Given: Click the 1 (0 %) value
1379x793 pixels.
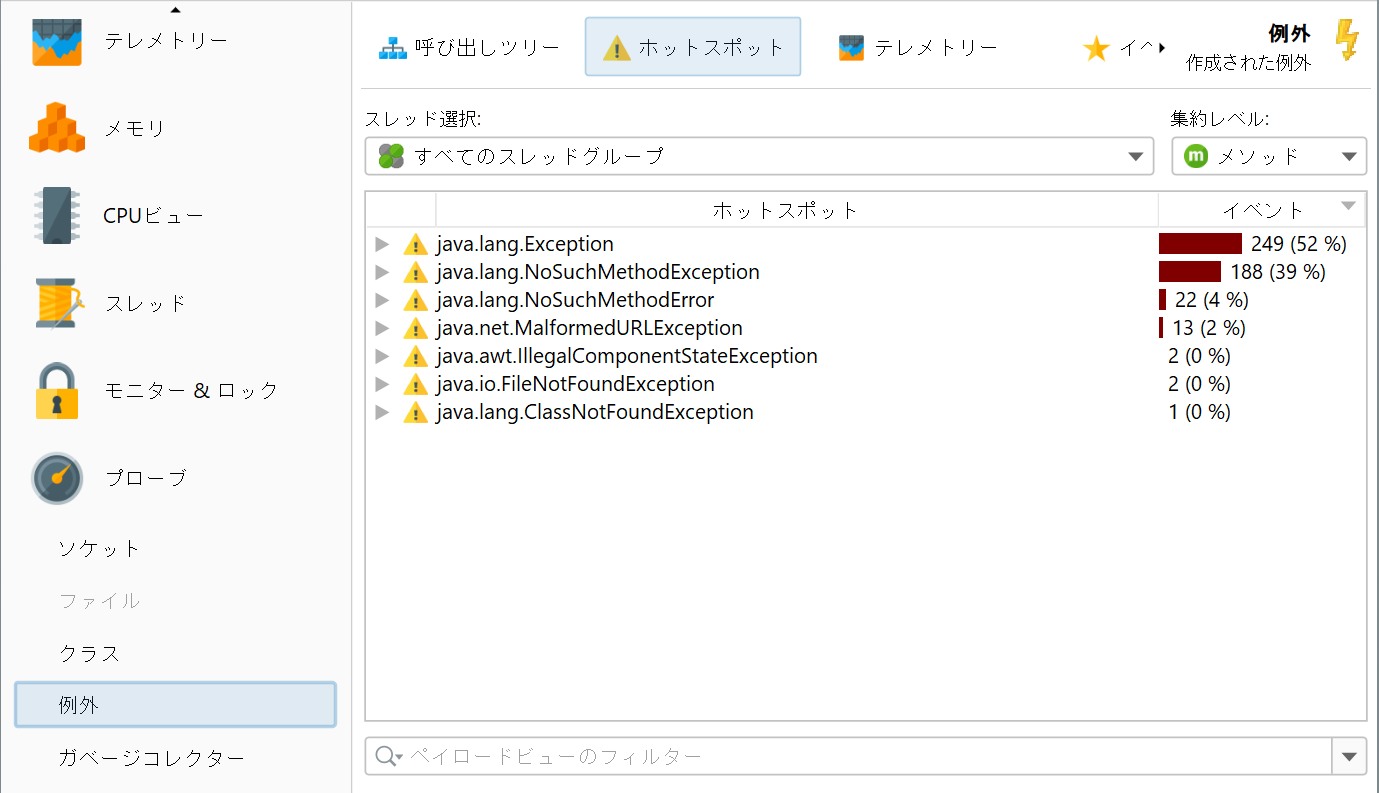Looking at the screenshot, I should (1199, 412).
